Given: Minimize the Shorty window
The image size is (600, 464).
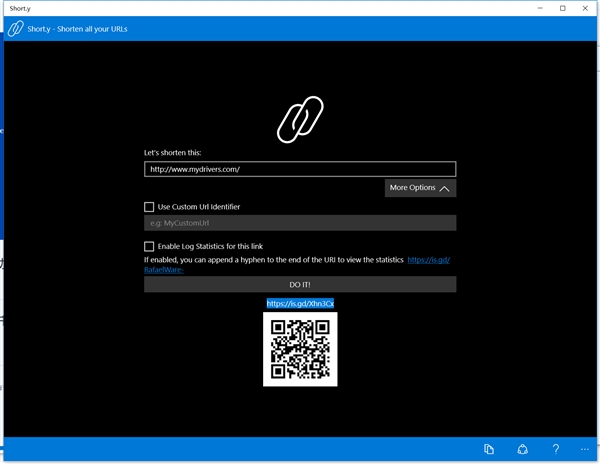Looking at the screenshot, I should (x=540, y=8).
